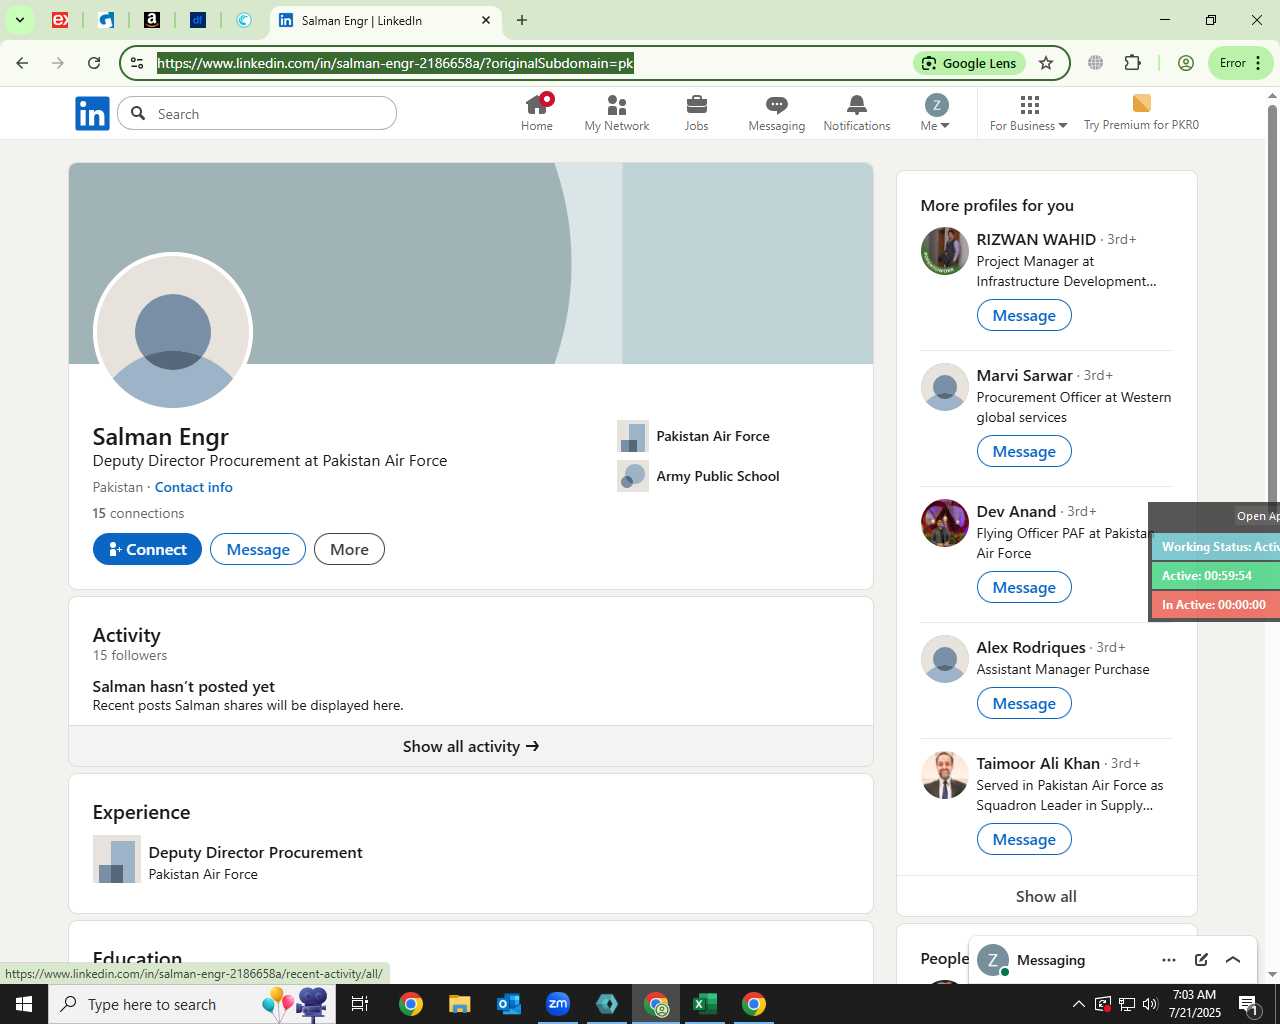Image resolution: width=1280 pixels, height=1024 pixels.
Task: Open the tab search dropdown arrow
Action: pyautogui.click(x=19, y=20)
